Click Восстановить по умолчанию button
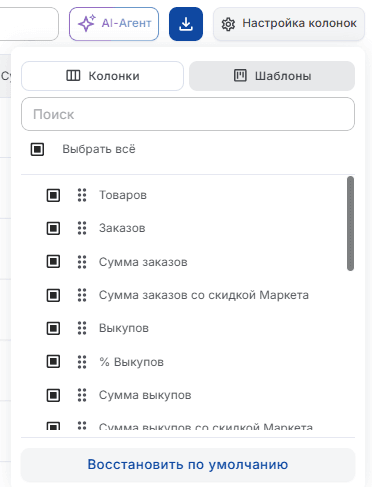372x487 pixels. pos(188,465)
